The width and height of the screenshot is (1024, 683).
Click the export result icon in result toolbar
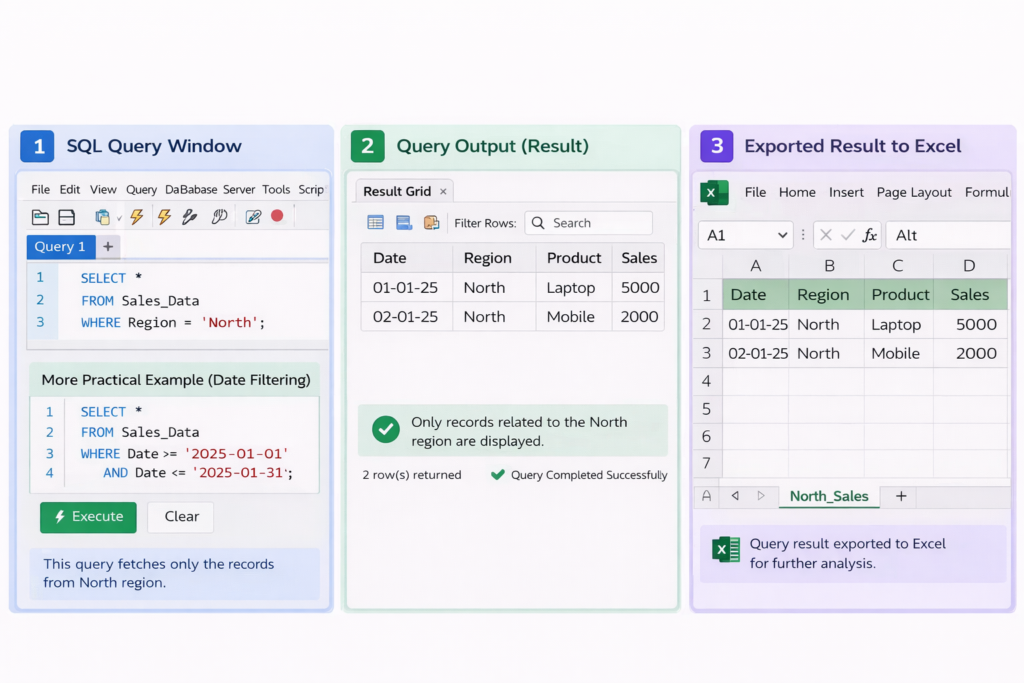click(431, 223)
